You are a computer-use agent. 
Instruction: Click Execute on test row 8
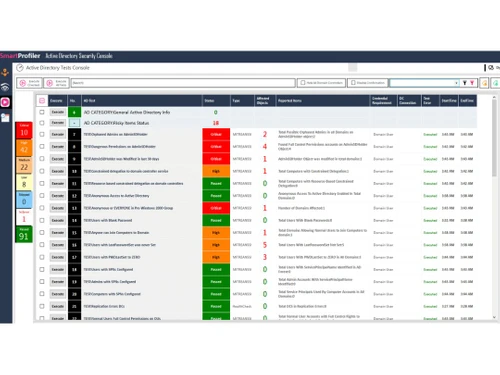click(58, 147)
